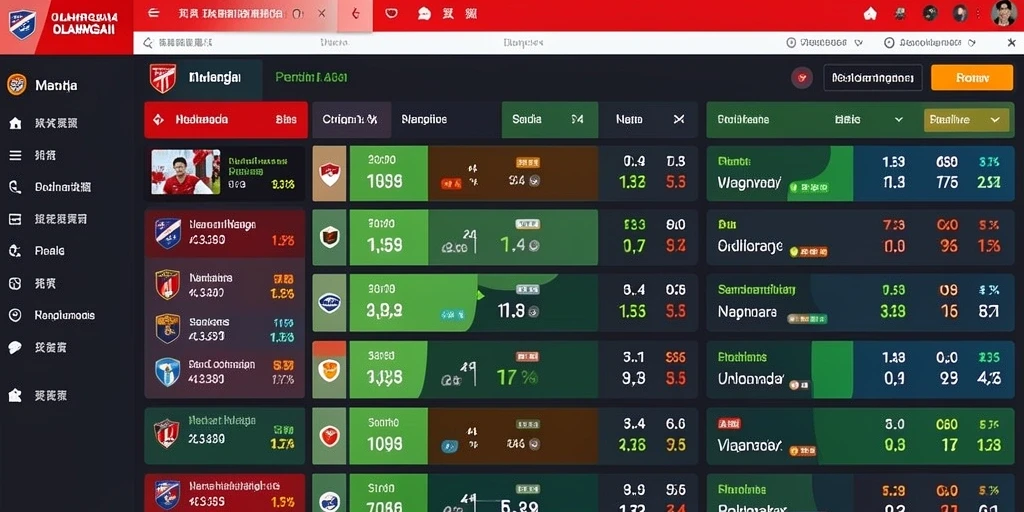Open the sidebar speech bubble icon
1024x512 pixels.
click(15, 347)
